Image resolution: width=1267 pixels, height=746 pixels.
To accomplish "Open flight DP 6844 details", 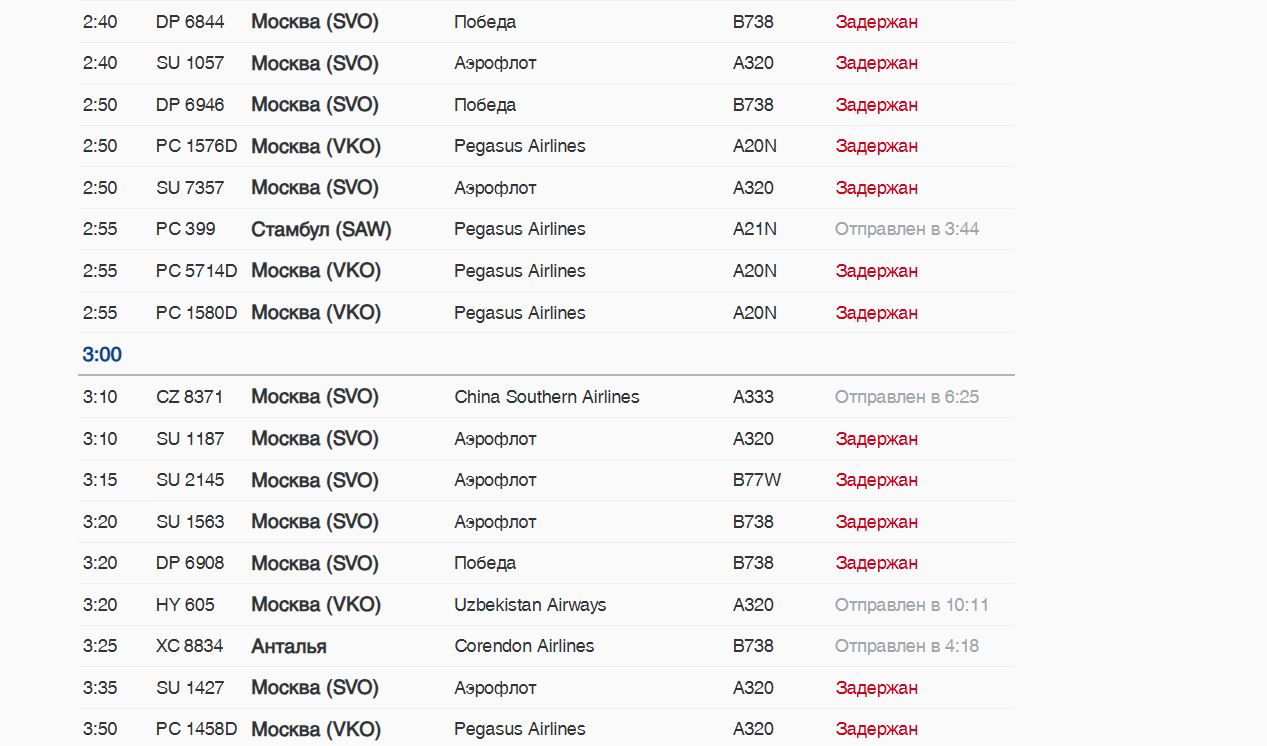I will click(x=190, y=22).
